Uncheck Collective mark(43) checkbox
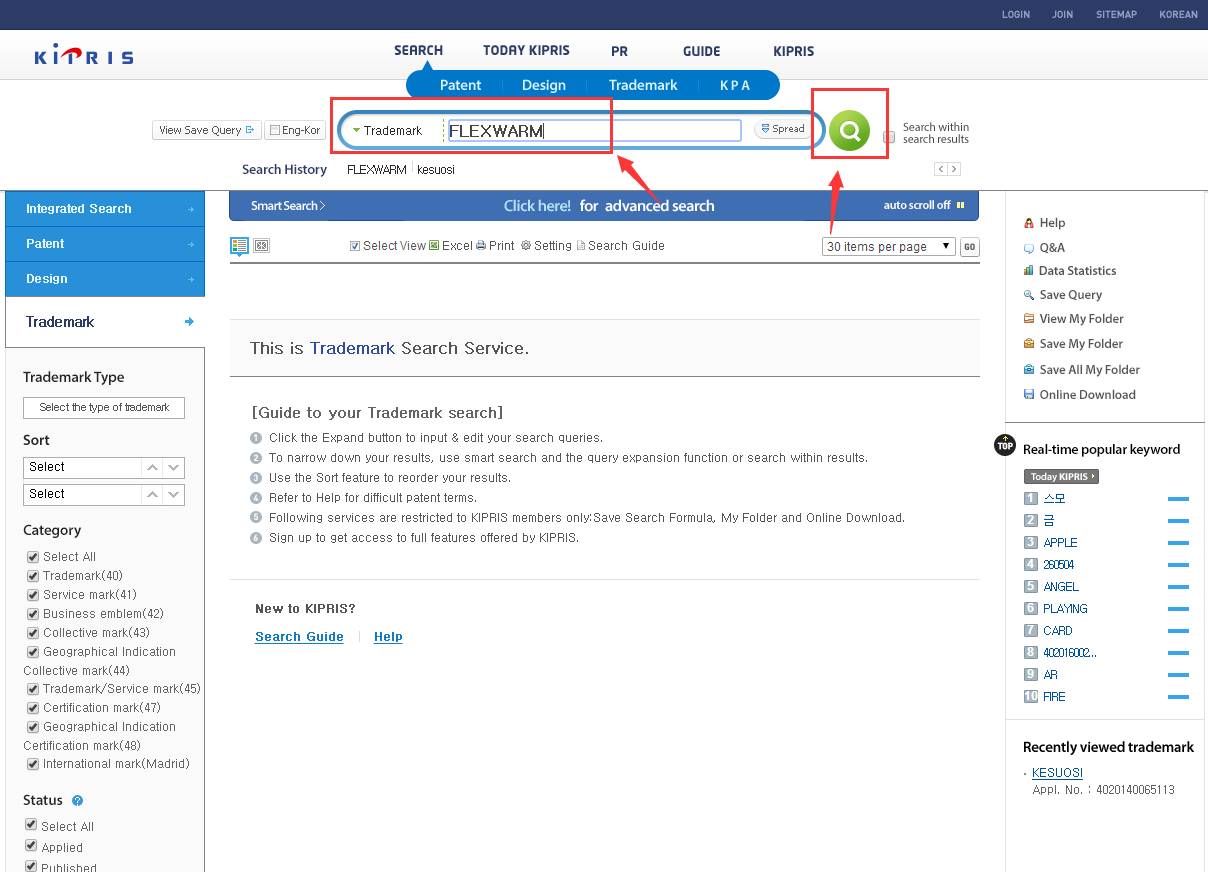The height and width of the screenshot is (872, 1208). click(33, 633)
